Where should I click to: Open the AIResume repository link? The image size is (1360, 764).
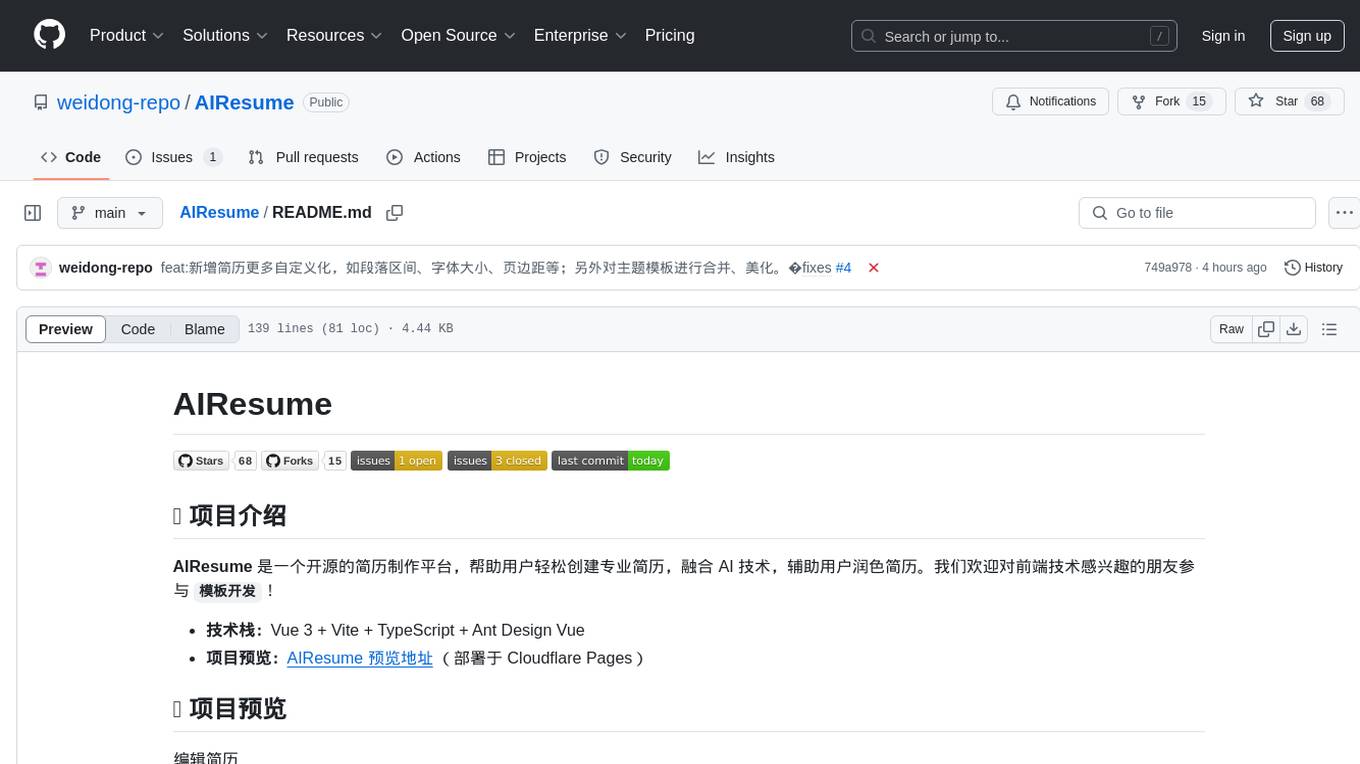(244, 102)
